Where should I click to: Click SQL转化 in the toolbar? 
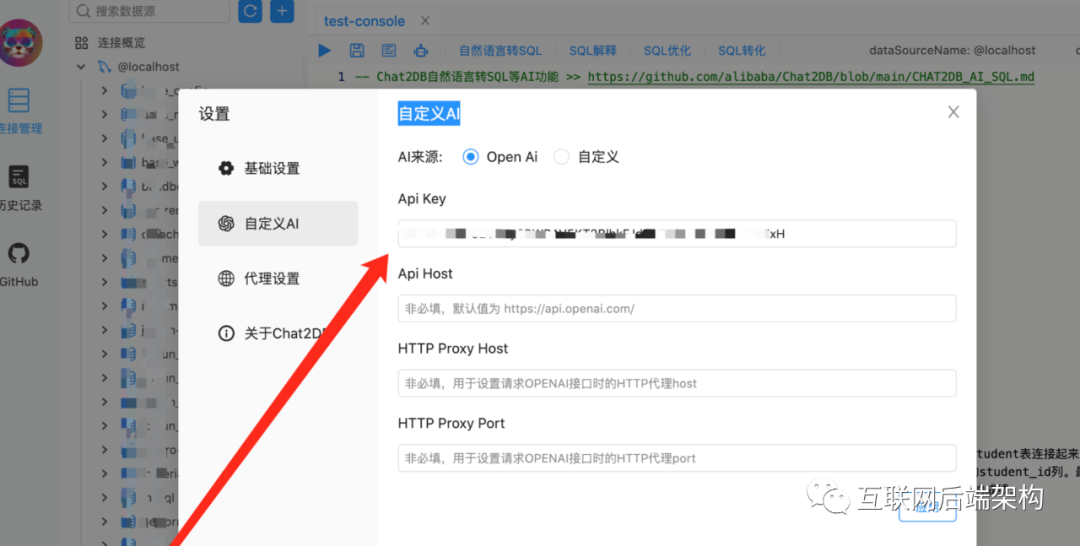coord(742,51)
